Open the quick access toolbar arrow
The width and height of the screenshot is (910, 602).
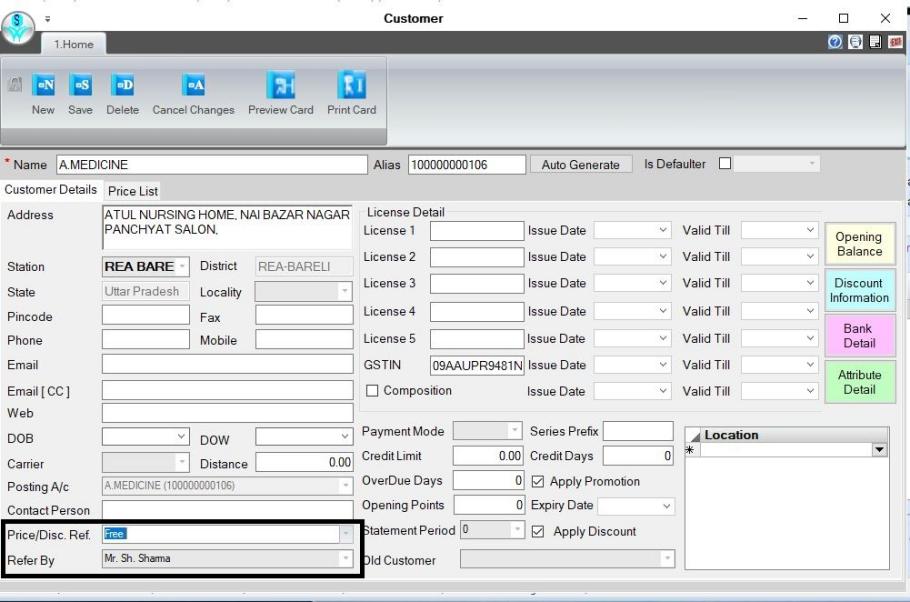pyautogui.click(x=48, y=19)
